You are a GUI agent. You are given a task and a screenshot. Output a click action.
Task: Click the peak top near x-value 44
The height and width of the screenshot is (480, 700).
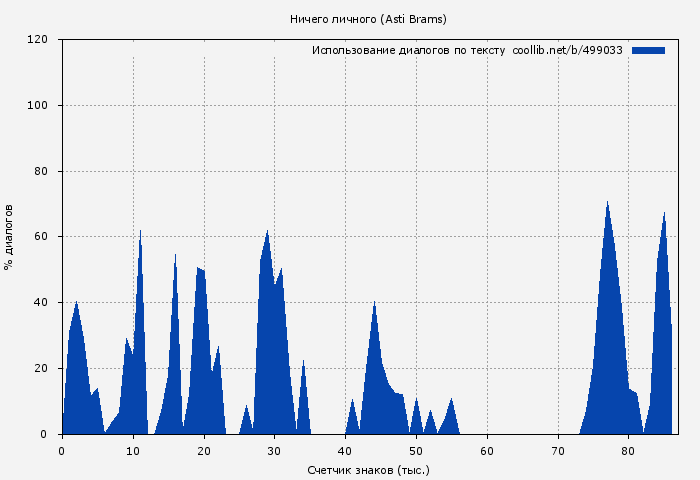[374, 303]
